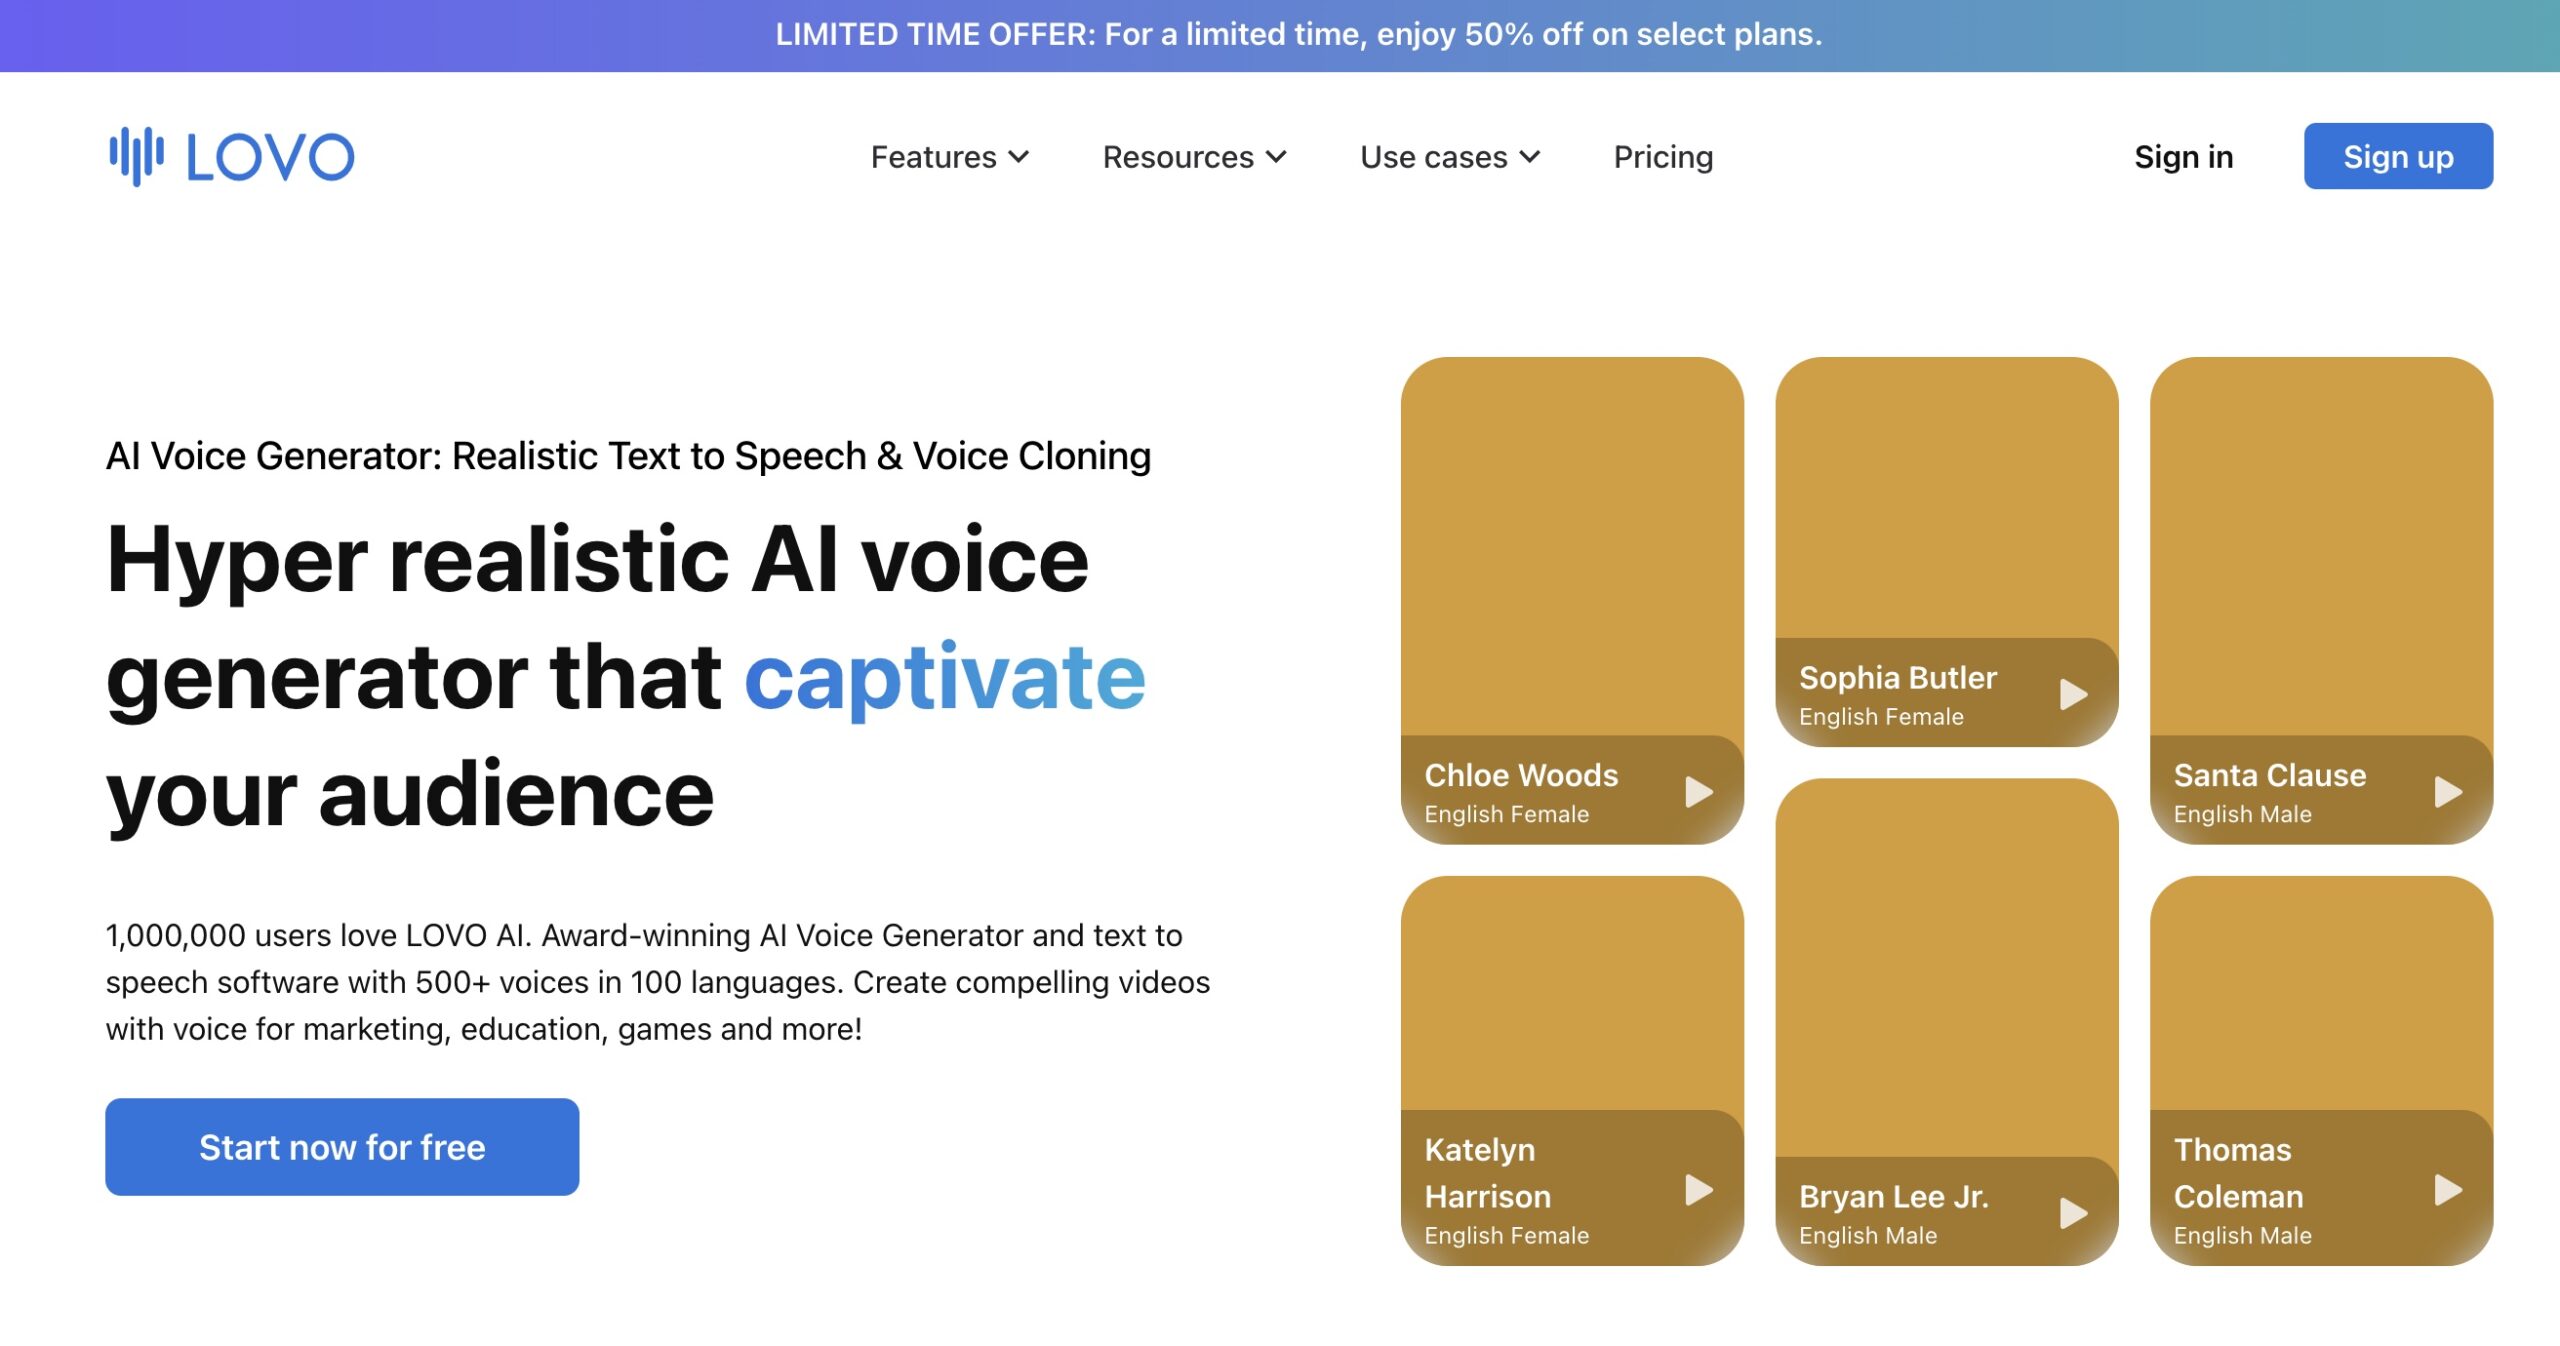The image size is (2560, 1346).
Task: Open the Resources dropdown menu
Action: pyautogui.click(x=1194, y=157)
